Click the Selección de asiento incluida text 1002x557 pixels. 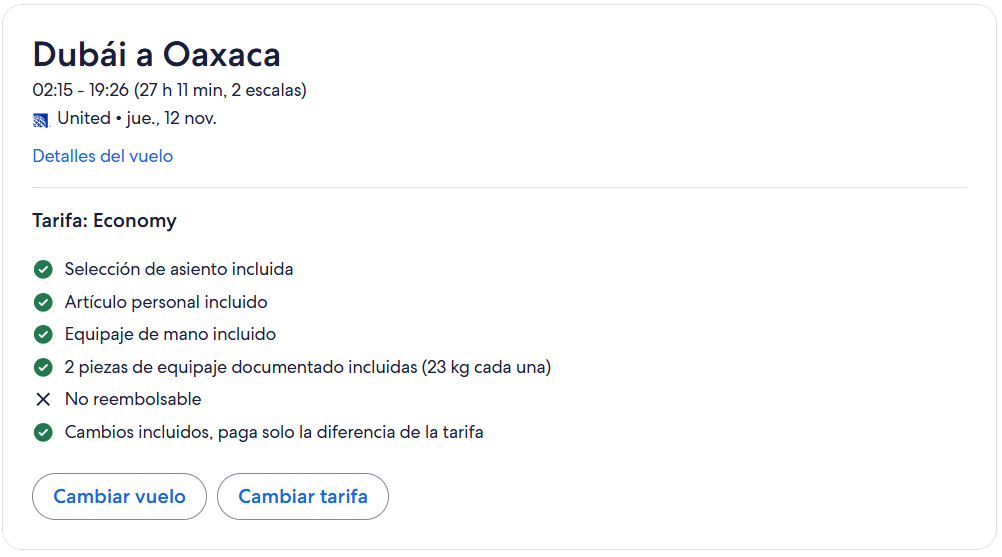pyautogui.click(x=179, y=269)
